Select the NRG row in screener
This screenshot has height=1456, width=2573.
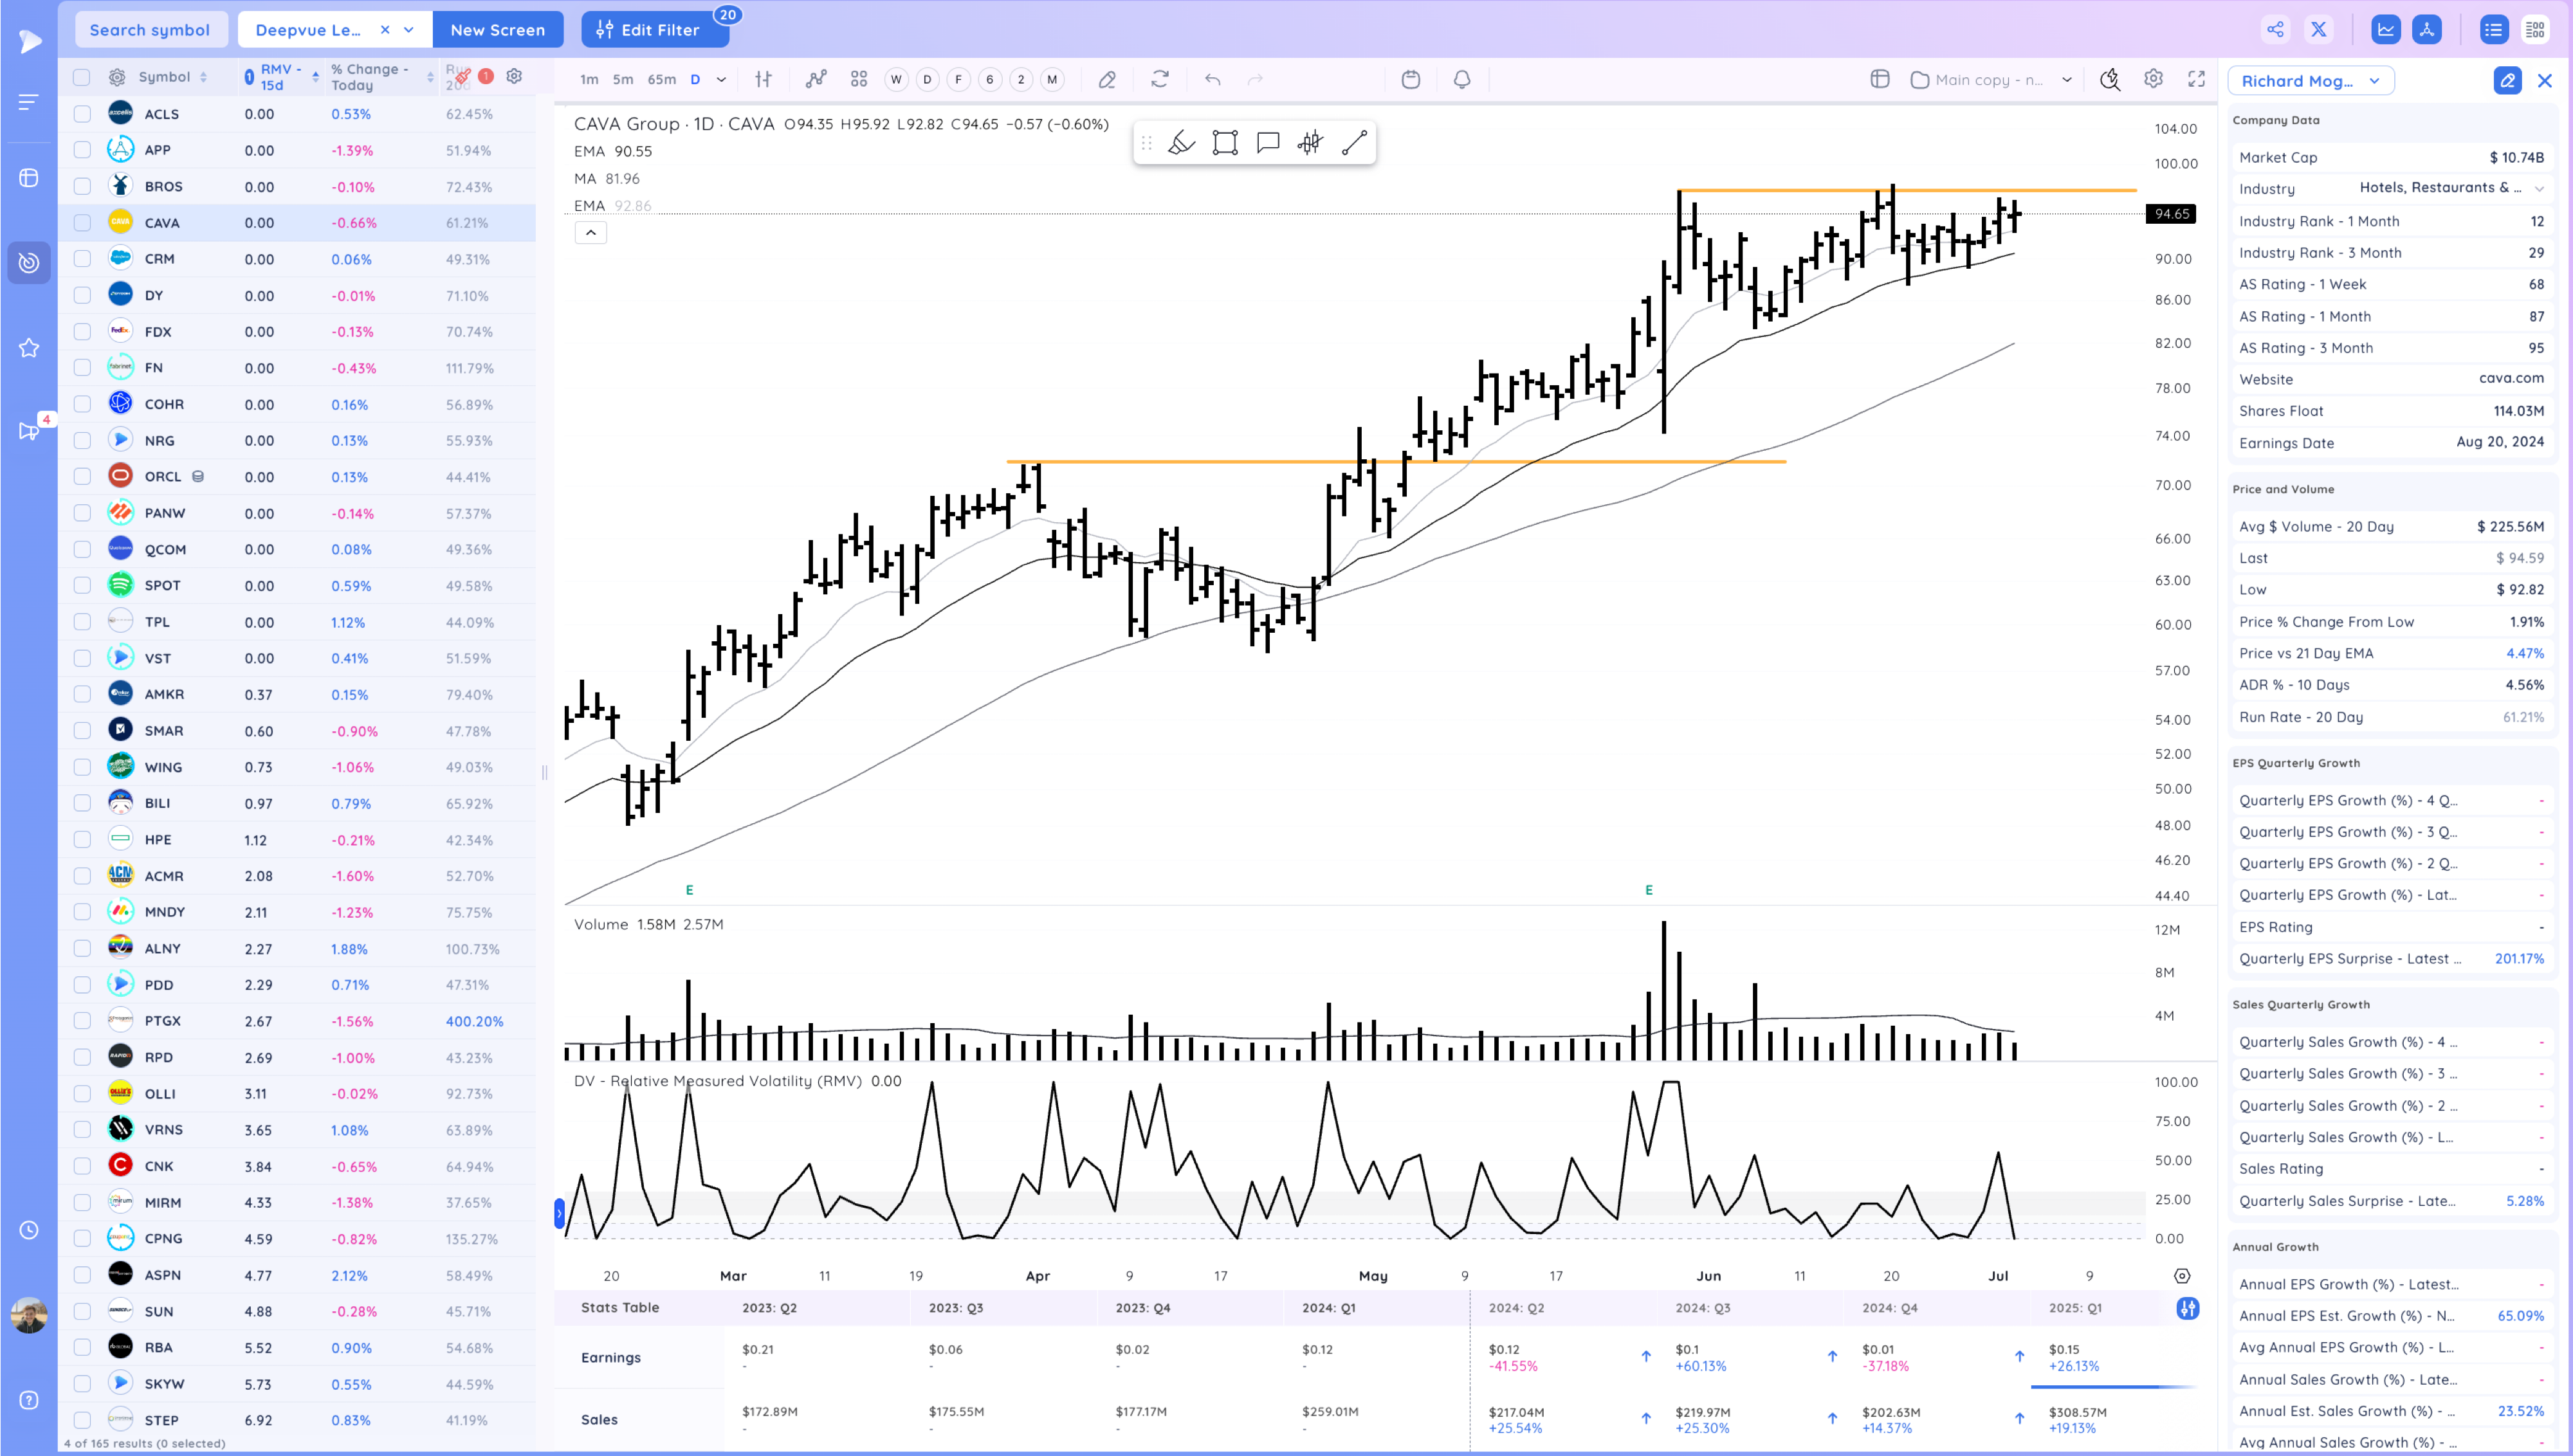(x=296, y=440)
